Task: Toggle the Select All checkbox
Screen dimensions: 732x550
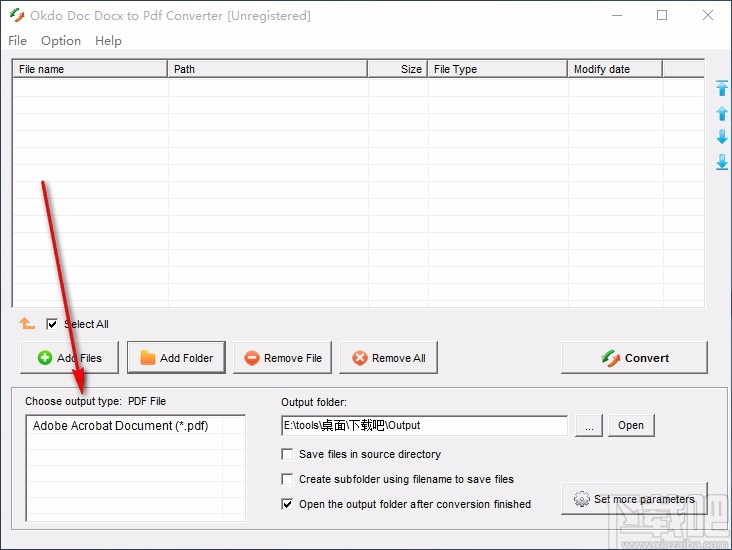Action: (52, 324)
